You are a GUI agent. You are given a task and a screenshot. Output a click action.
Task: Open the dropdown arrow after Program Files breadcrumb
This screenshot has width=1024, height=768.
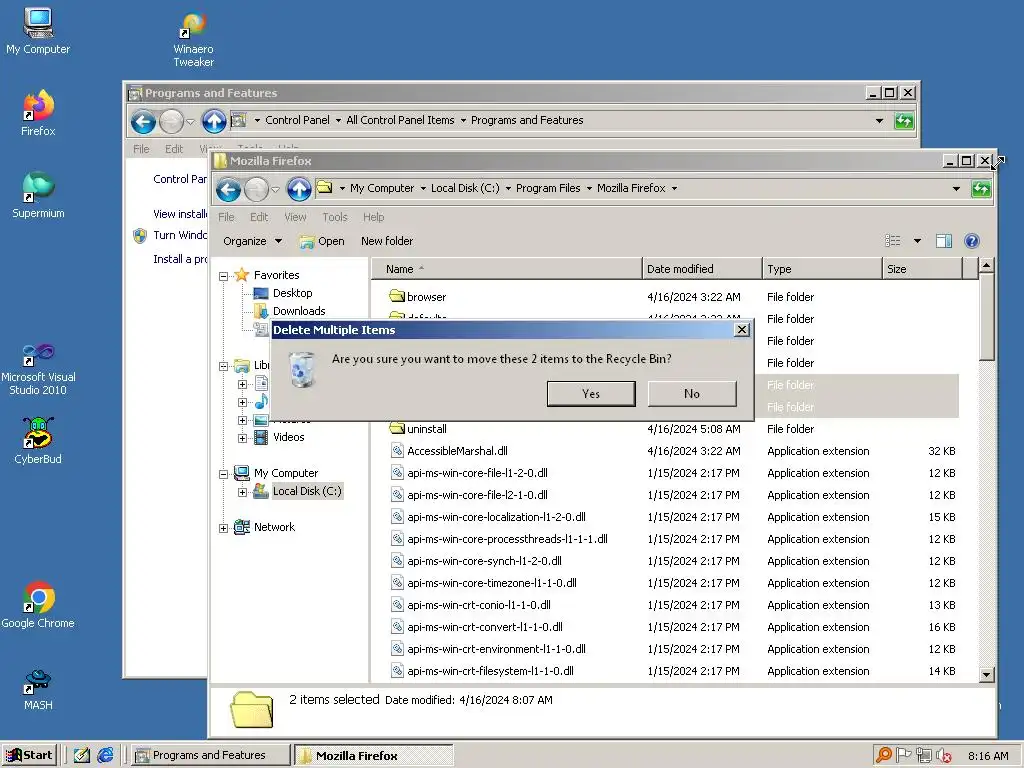coord(589,188)
